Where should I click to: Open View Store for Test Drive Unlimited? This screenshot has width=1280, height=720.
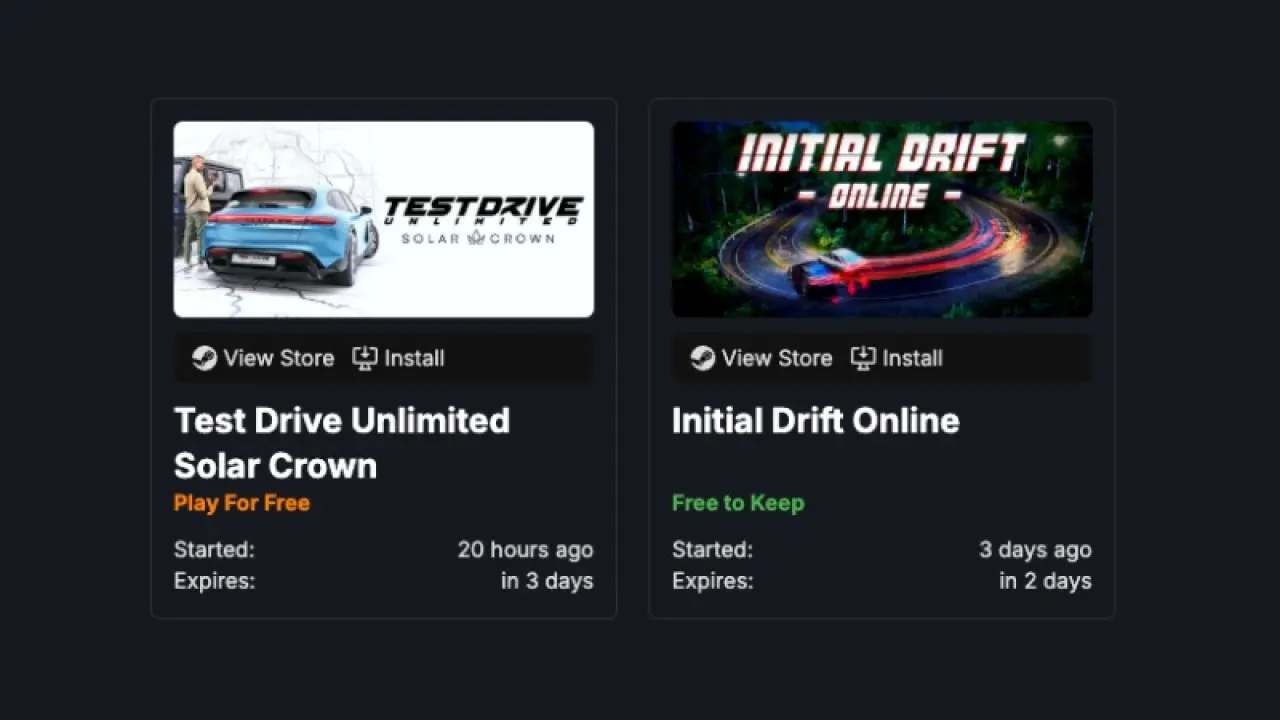(x=278, y=358)
